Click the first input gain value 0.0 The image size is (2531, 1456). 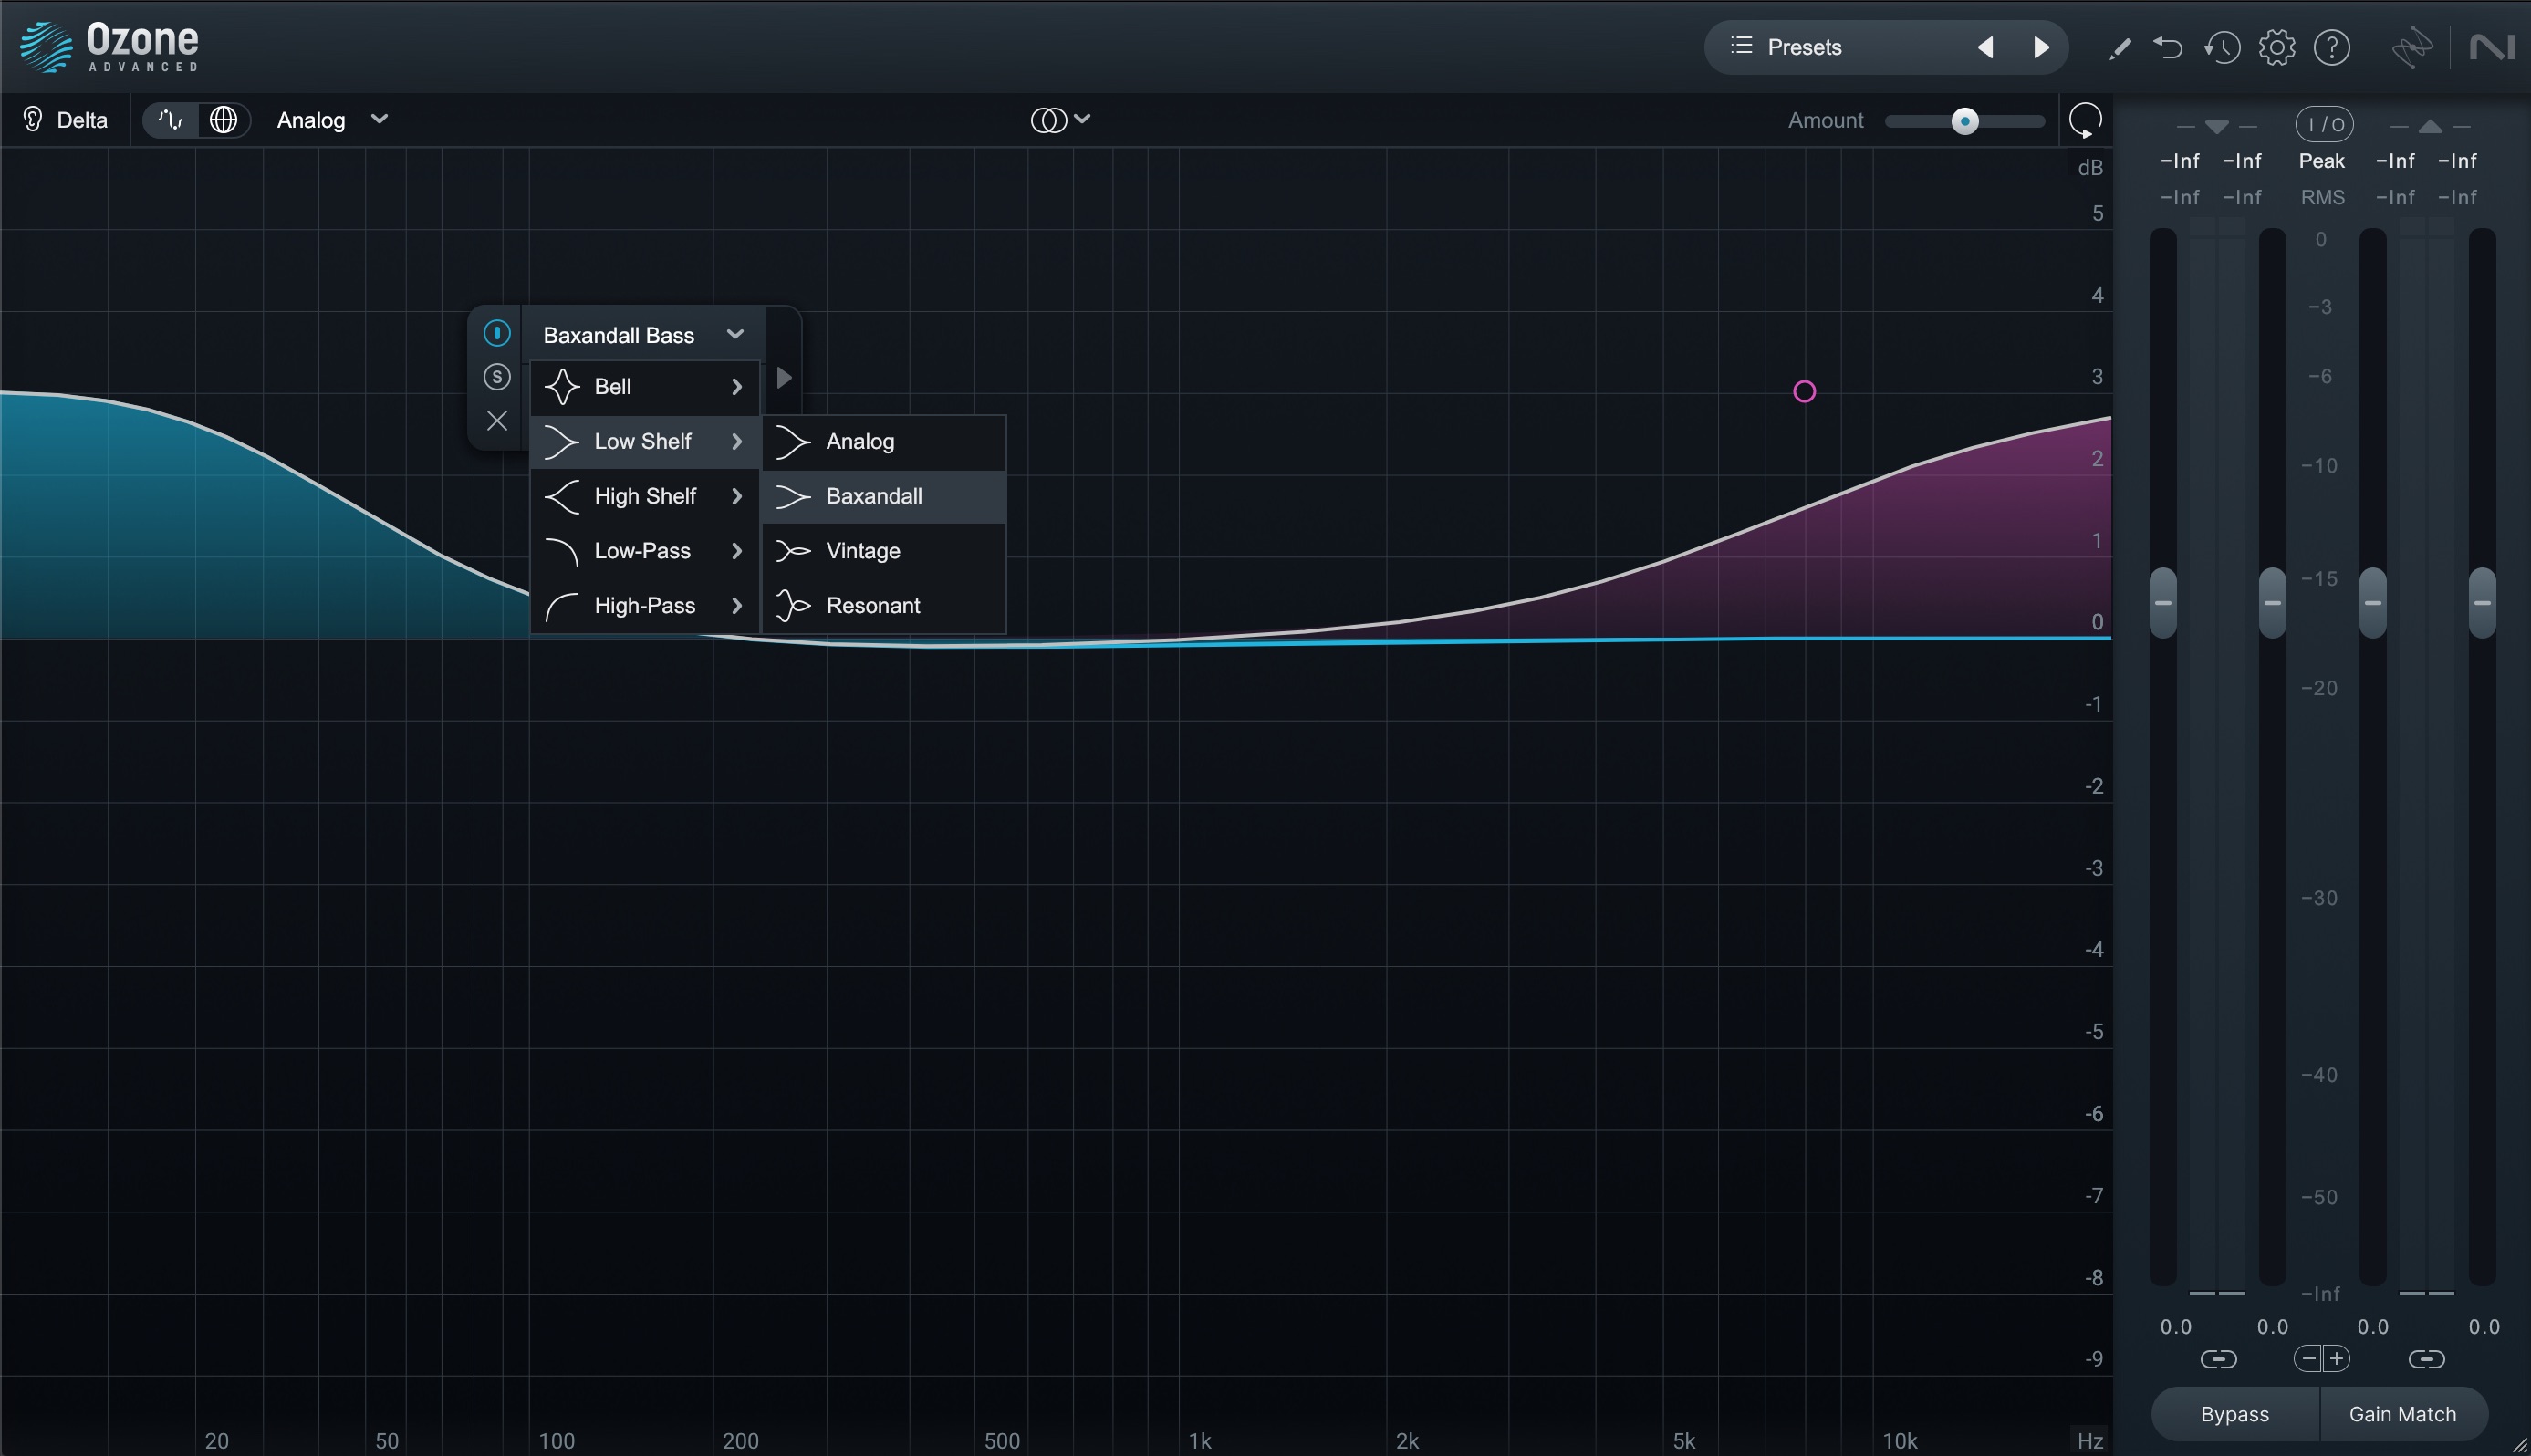[x=2176, y=1327]
